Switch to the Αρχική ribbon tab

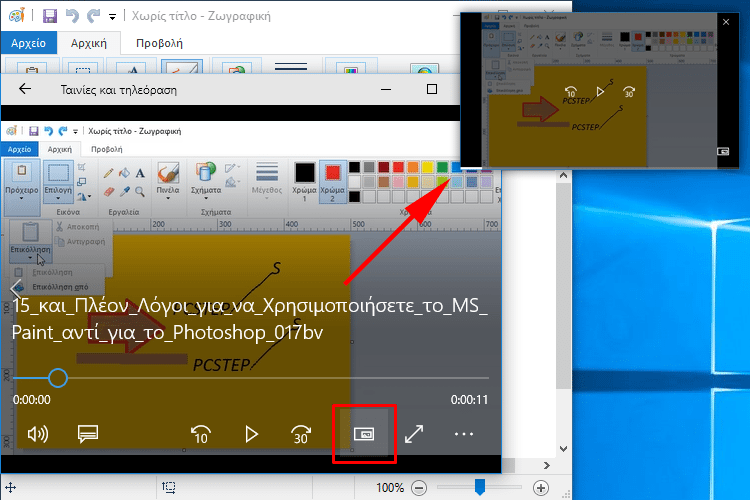point(88,43)
